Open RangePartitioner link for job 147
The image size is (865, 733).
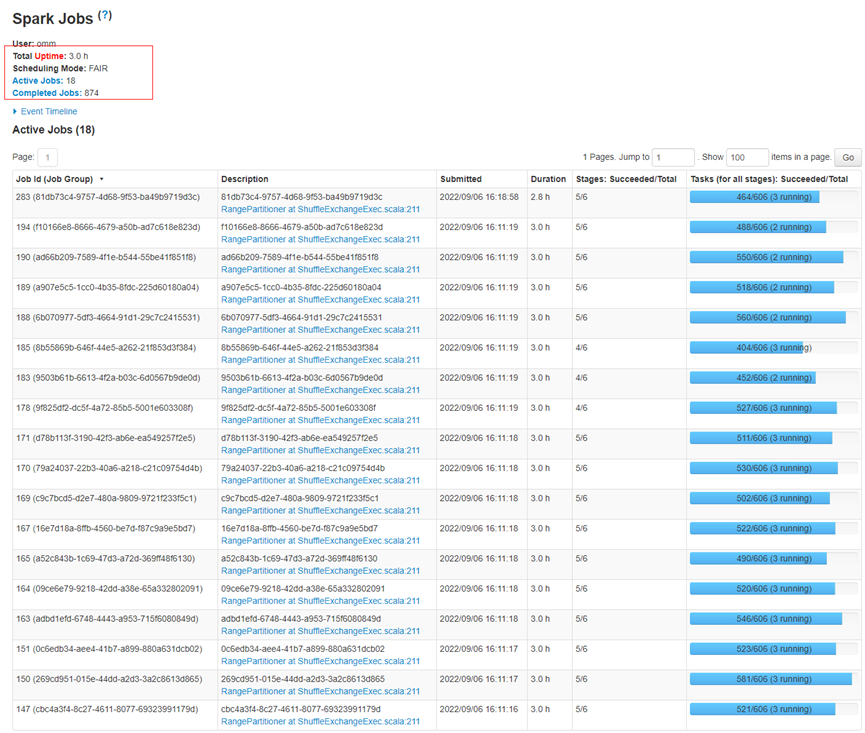[x=321, y=721]
